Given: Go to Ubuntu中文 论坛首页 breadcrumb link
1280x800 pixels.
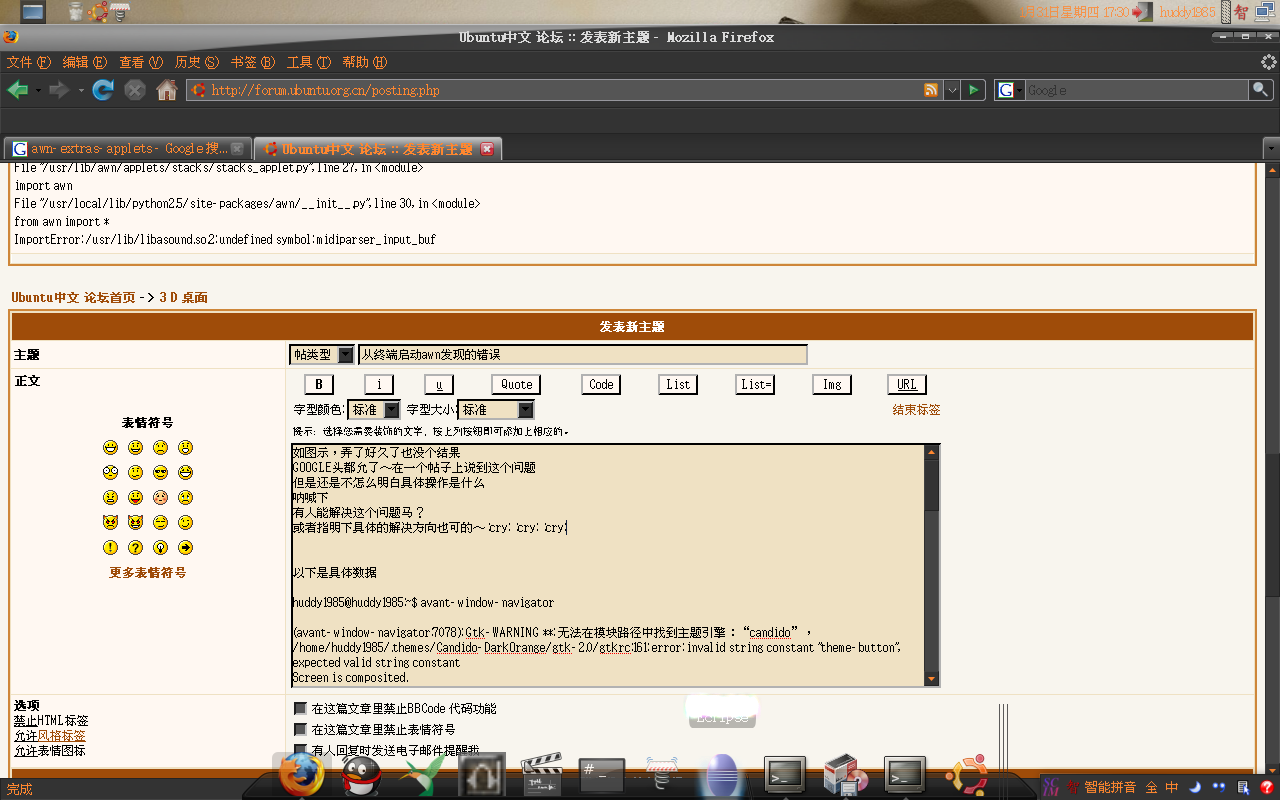Looking at the screenshot, I should (73, 298).
